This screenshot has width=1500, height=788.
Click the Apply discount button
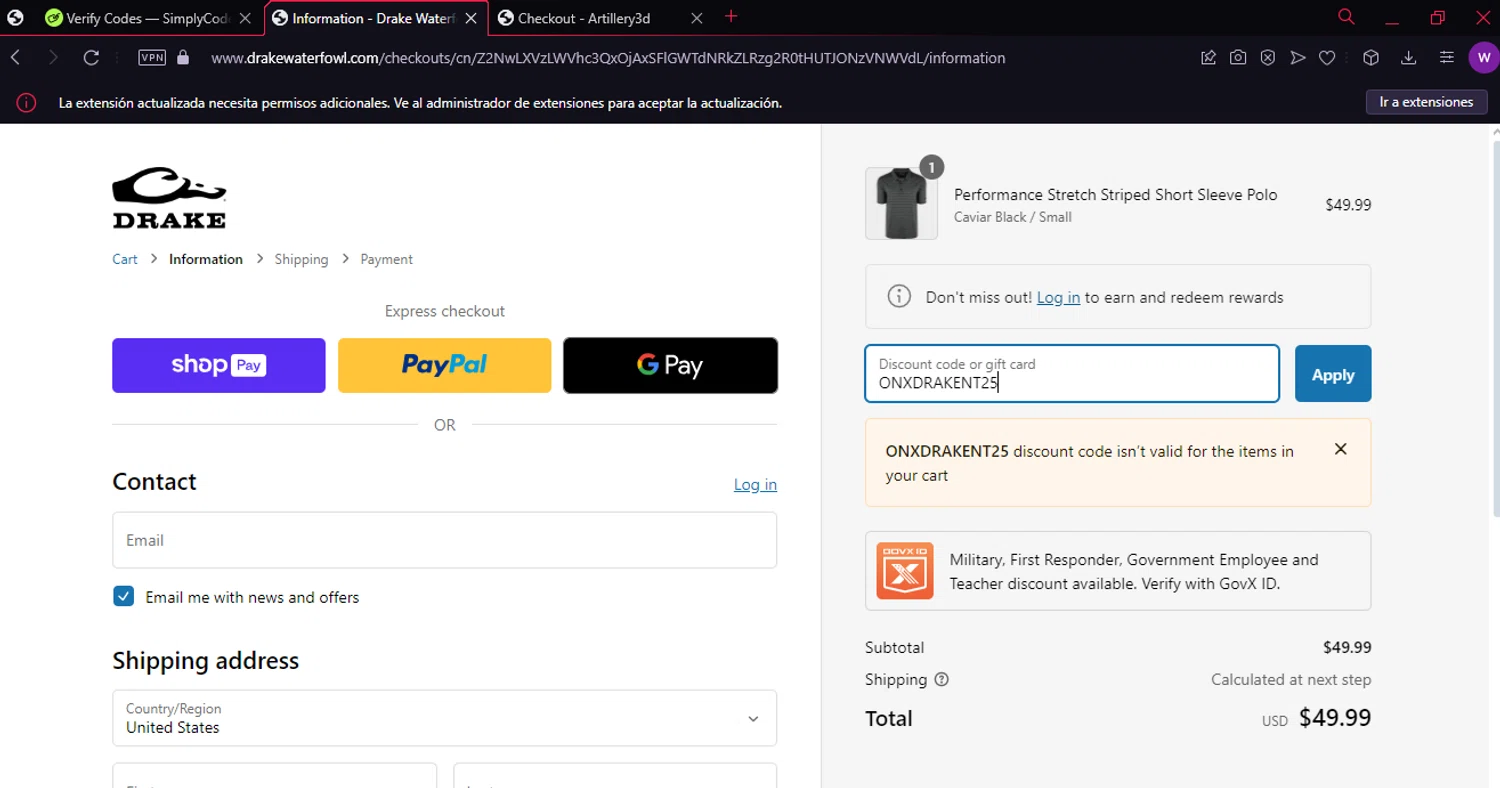point(1333,374)
